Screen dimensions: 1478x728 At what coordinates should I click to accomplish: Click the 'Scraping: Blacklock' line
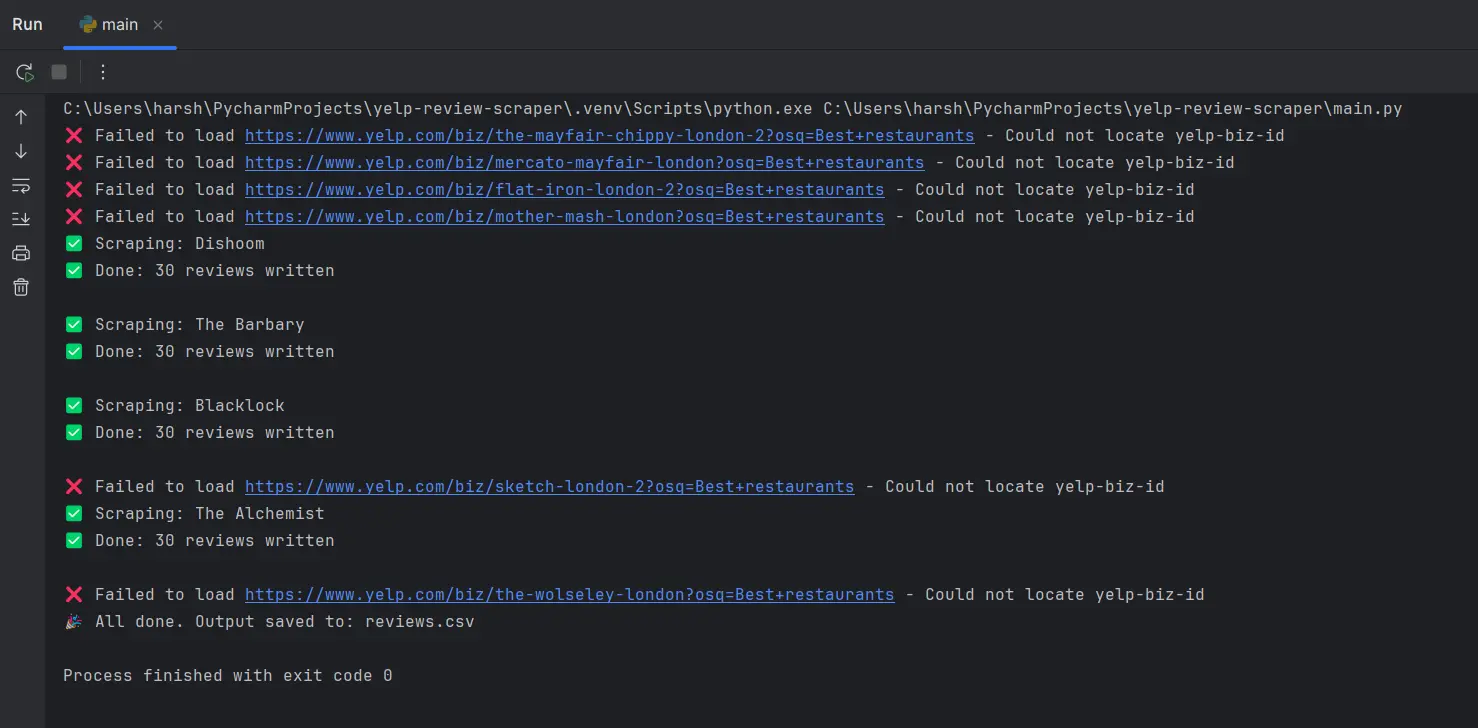click(189, 405)
